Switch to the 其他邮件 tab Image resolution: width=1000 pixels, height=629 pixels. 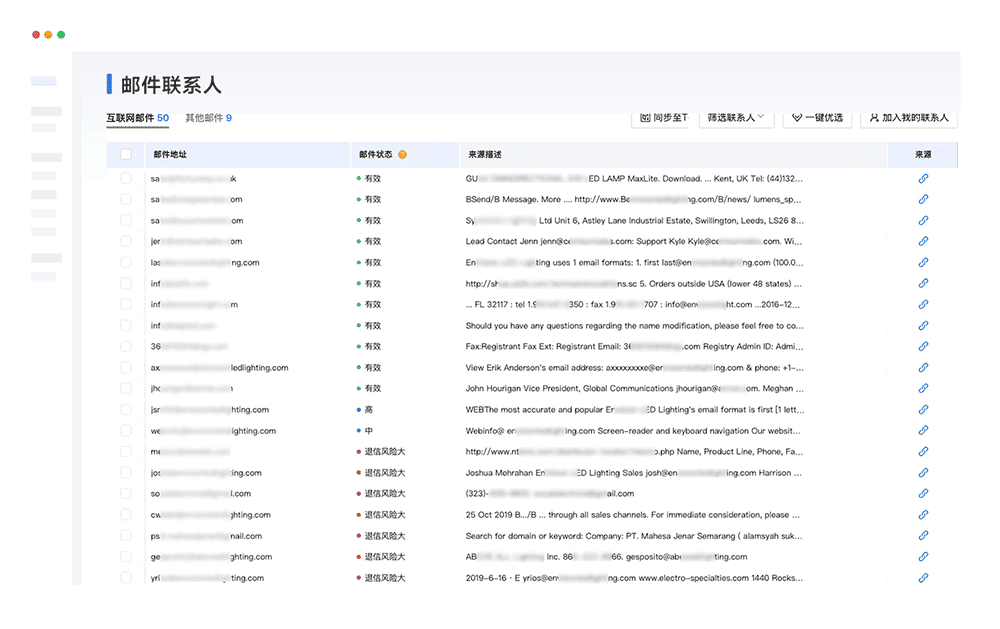[208, 118]
